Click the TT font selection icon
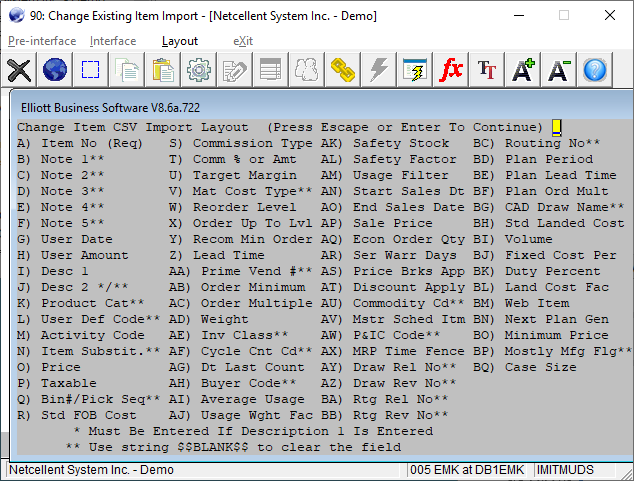 pos(486,70)
